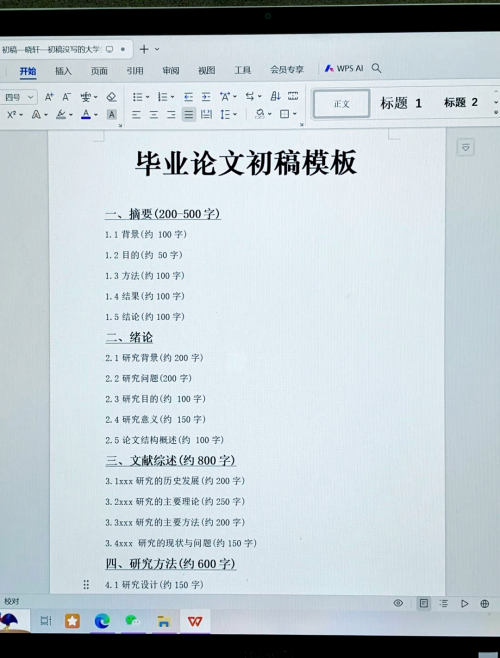Screen dimensions: 500x658
Task: Insert numbered list
Action: click(162, 97)
